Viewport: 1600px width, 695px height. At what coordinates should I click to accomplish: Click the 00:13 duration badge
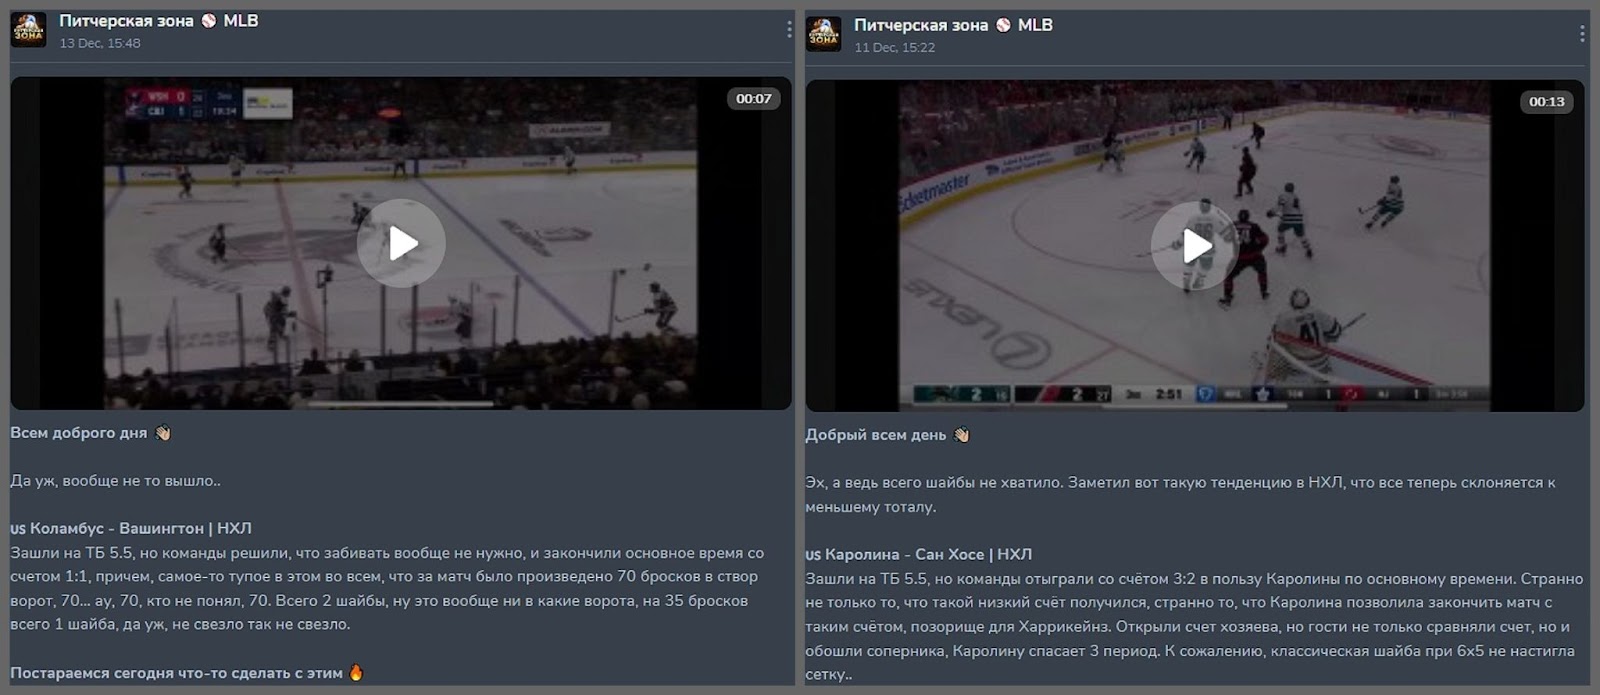point(1547,101)
